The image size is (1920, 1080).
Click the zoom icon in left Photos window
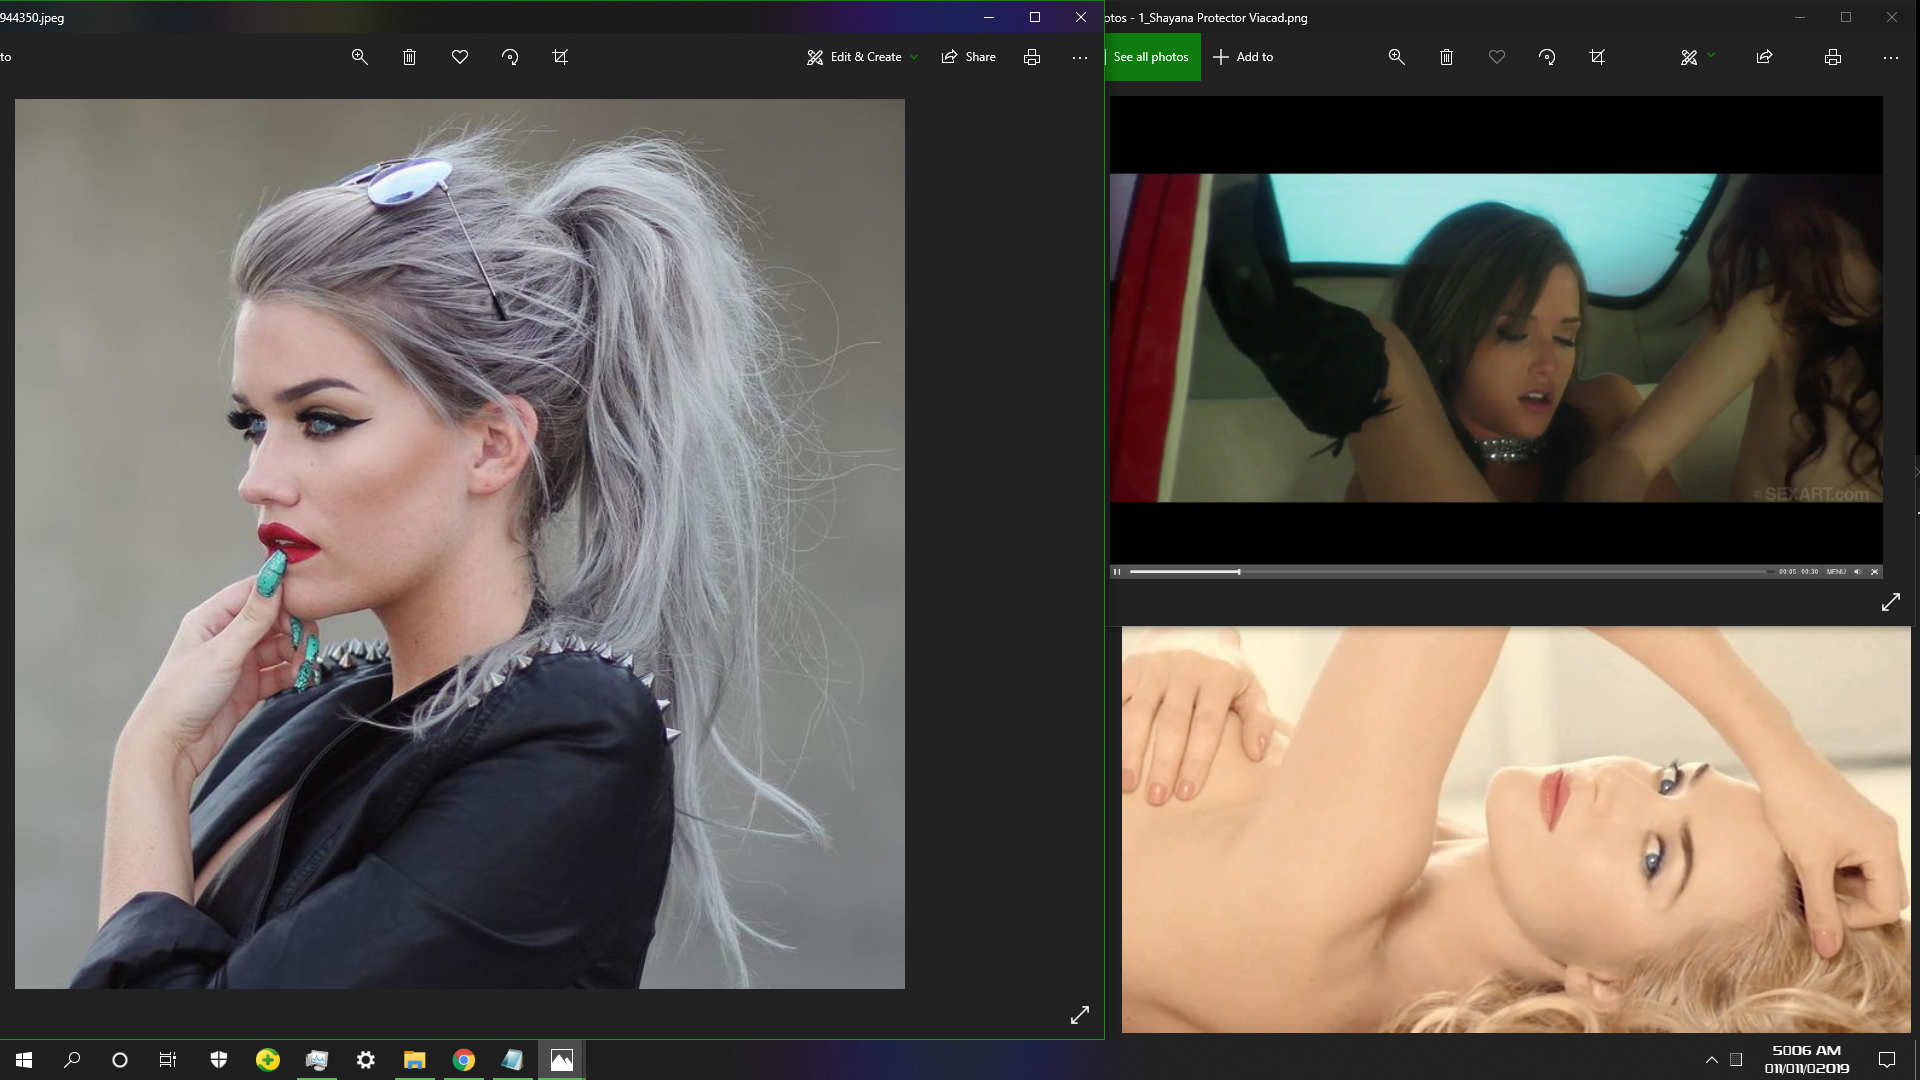point(360,57)
